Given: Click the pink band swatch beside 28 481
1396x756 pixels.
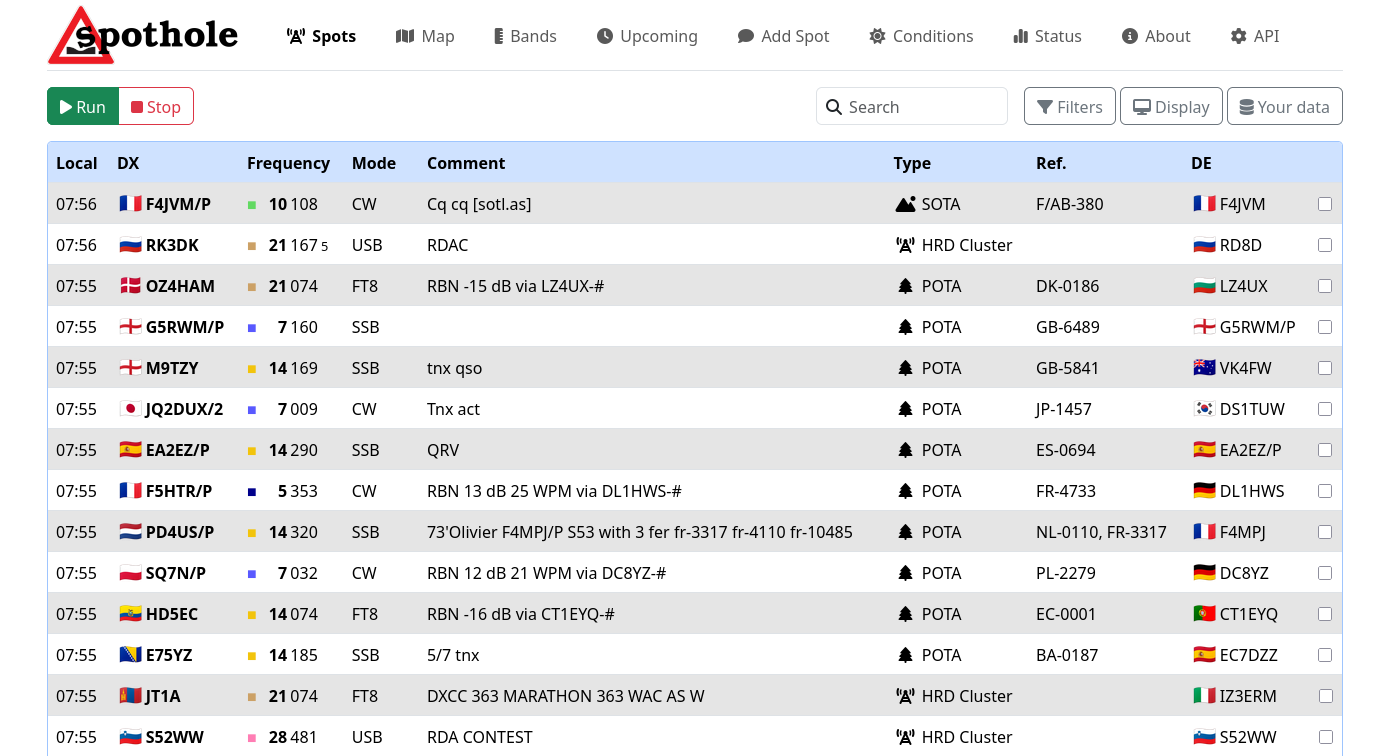Looking at the screenshot, I should click(x=252, y=738).
